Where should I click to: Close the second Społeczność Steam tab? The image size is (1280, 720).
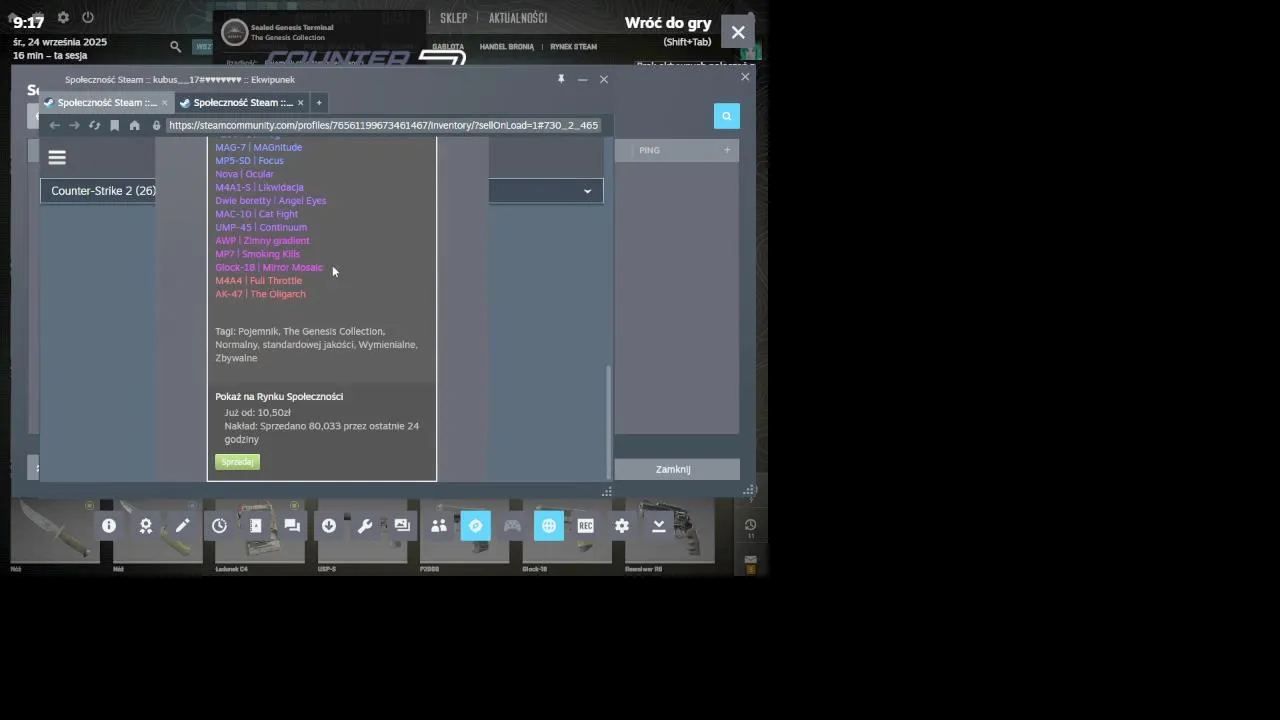300,102
